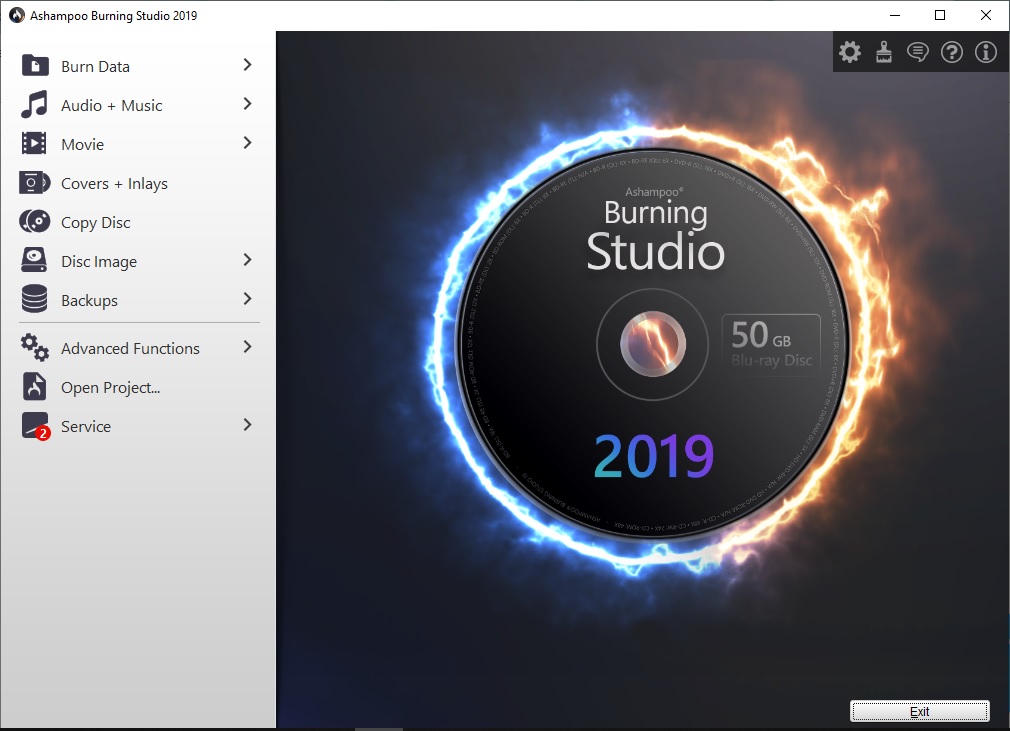Open the settings gear icon
This screenshot has width=1010, height=731.
tap(849, 51)
